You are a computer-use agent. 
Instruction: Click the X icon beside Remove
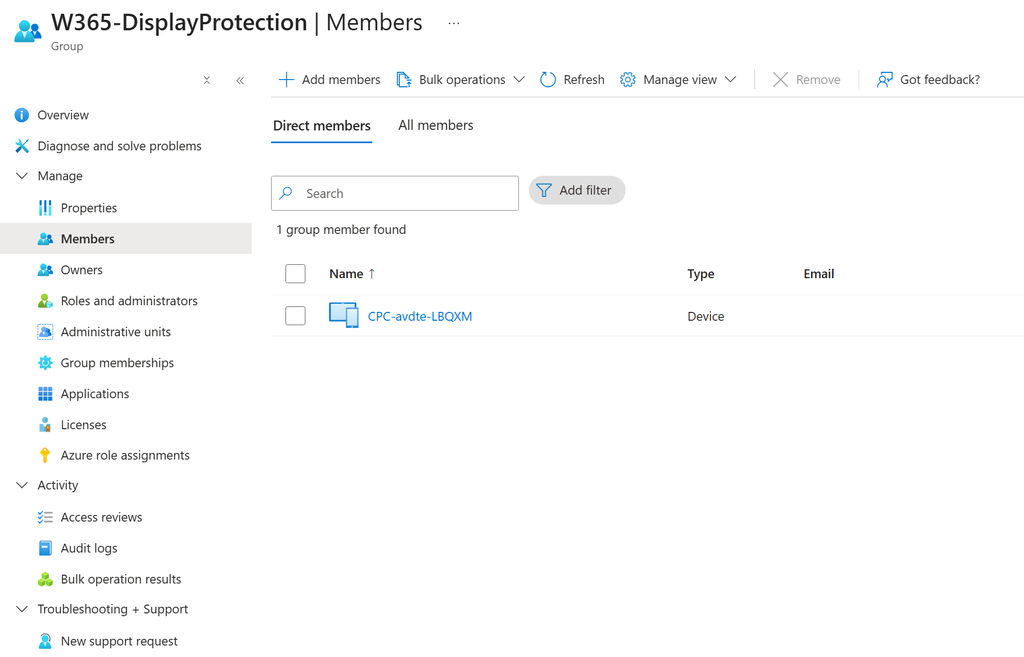point(780,80)
